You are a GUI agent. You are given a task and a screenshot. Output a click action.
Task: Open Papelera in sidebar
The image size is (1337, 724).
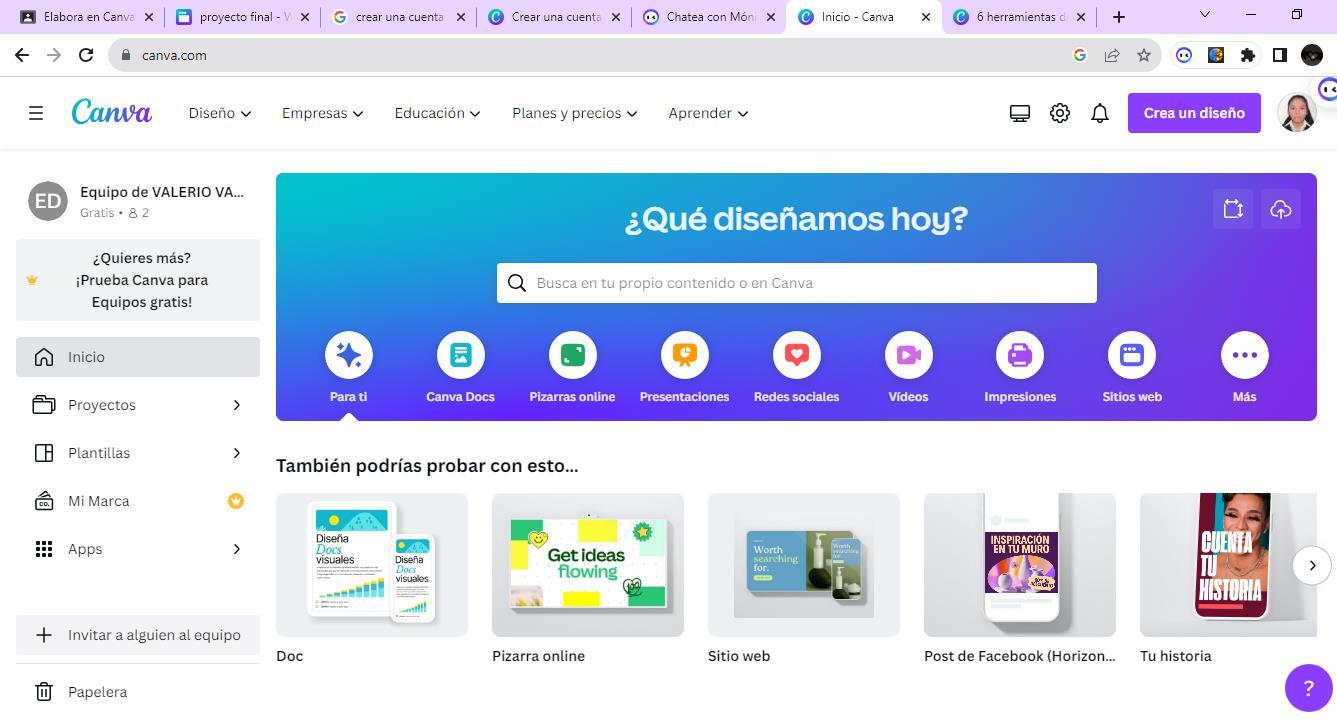pyautogui.click(x=138, y=692)
